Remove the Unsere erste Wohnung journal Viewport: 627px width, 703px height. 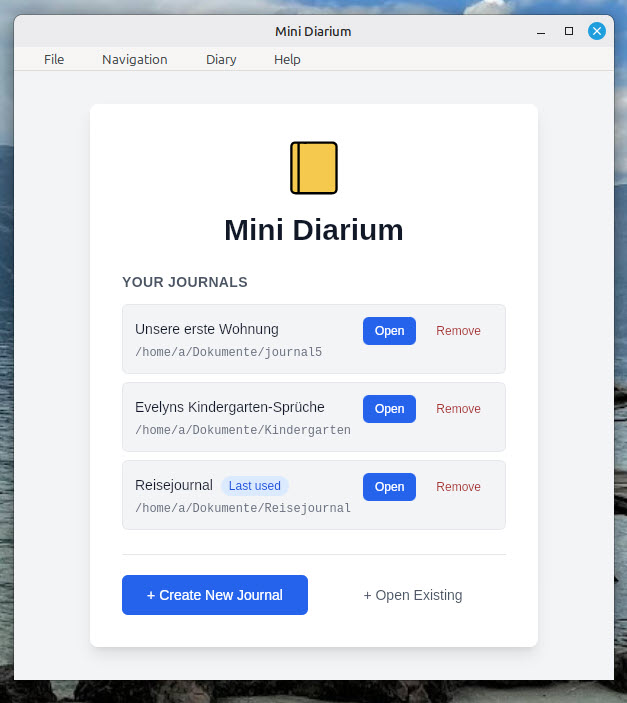tap(458, 331)
